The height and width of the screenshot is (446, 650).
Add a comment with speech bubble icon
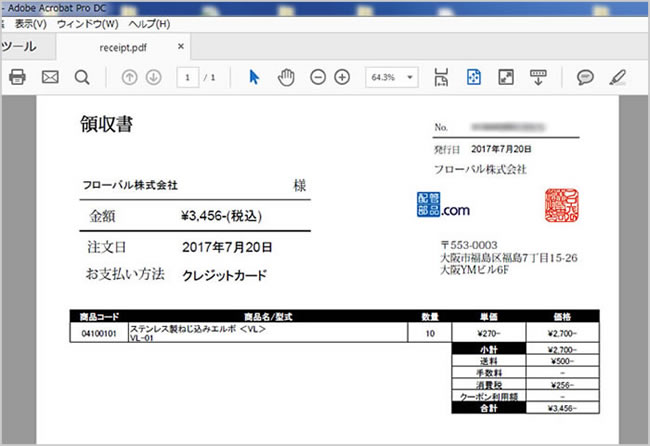click(x=586, y=77)
